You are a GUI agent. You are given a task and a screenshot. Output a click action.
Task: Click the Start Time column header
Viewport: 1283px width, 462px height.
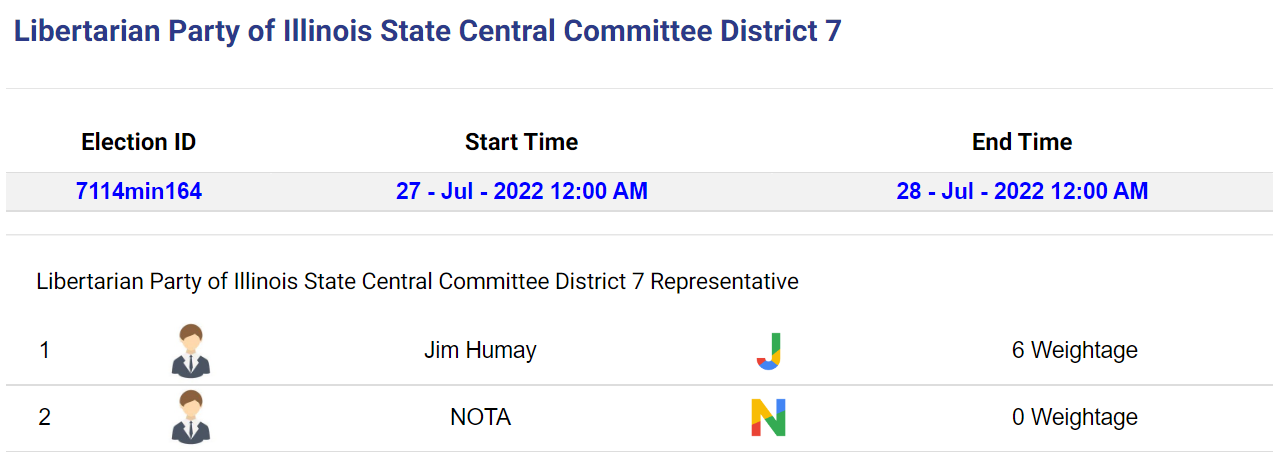pyautogui.click(x=521, y=142)
